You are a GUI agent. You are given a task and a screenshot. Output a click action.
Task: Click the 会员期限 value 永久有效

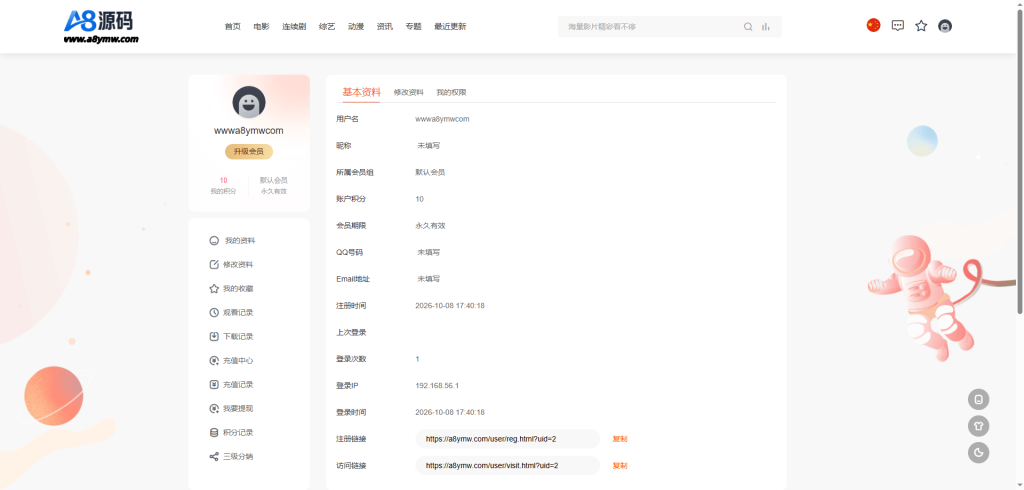tap(430, 225)
